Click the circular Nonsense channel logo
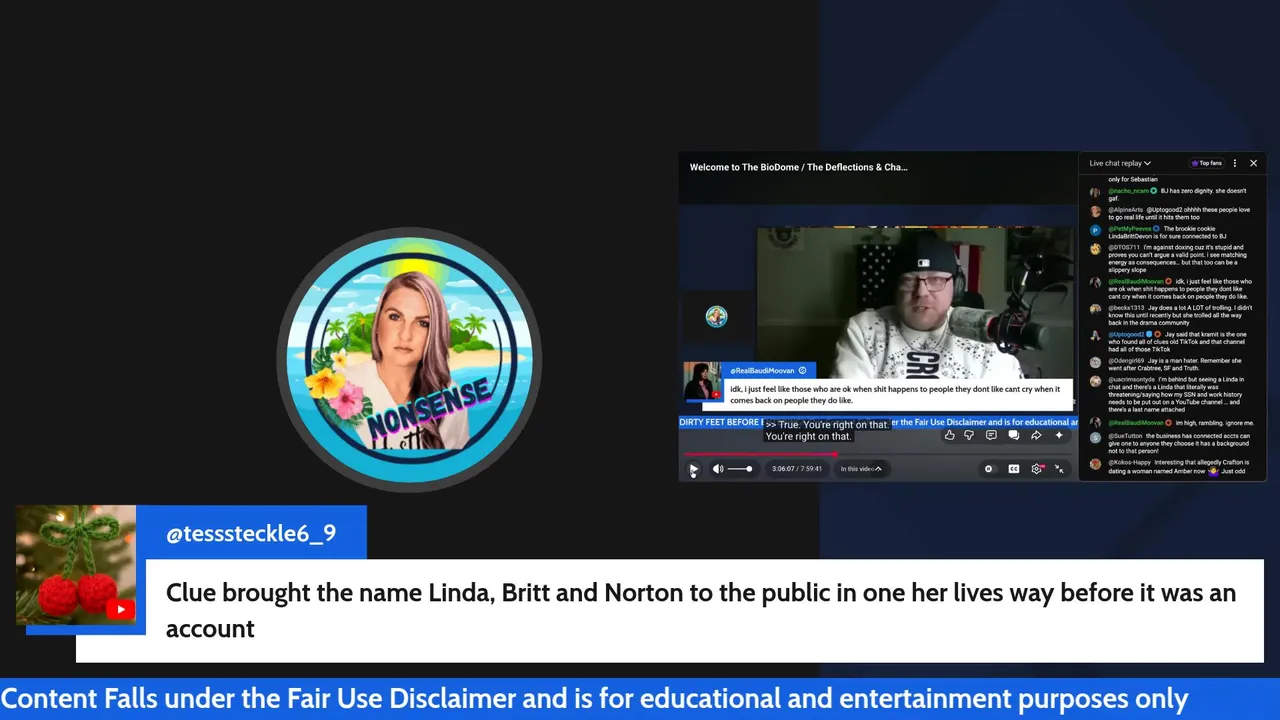This screenshot has height=720, width=1280. click(x=408, y=360)
